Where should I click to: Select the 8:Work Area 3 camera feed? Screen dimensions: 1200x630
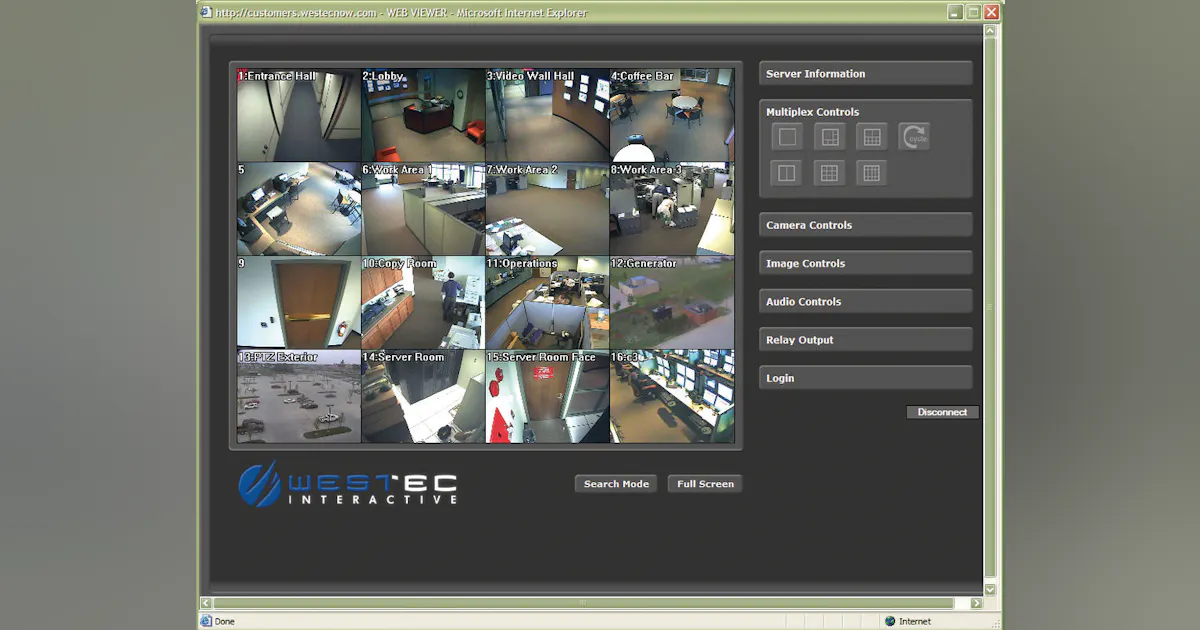672,209
